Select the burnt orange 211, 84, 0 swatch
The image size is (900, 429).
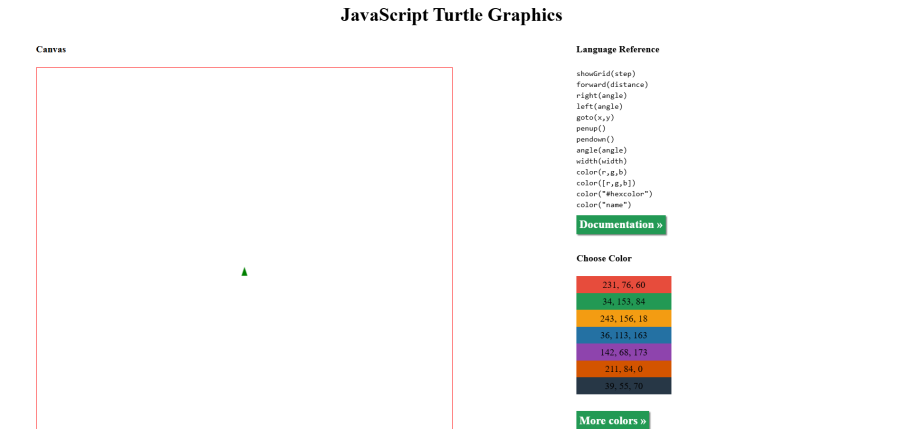[623, 369]
